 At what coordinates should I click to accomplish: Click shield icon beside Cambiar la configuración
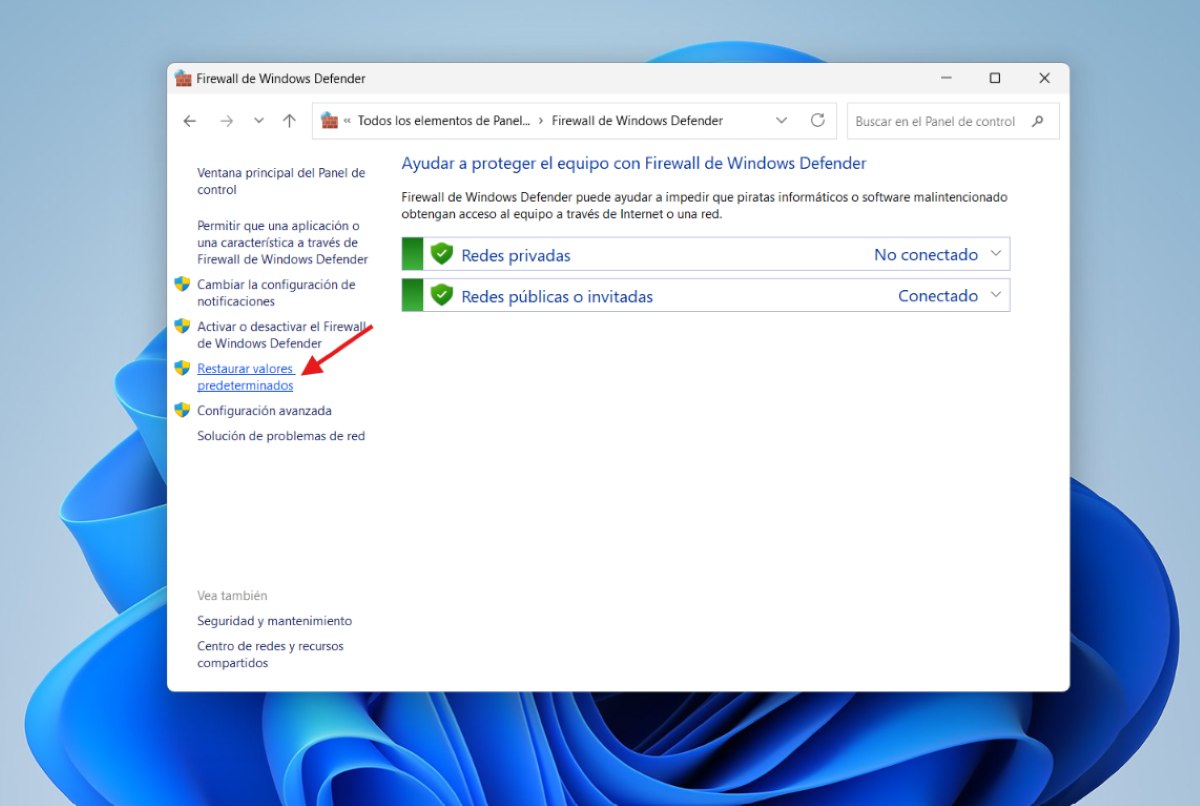tap(182, 284)
